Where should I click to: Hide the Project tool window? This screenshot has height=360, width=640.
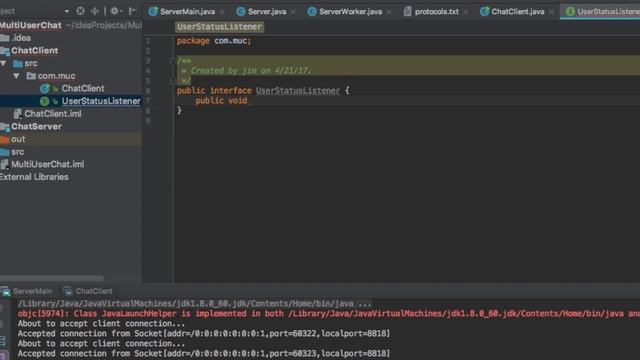[132, 11]
